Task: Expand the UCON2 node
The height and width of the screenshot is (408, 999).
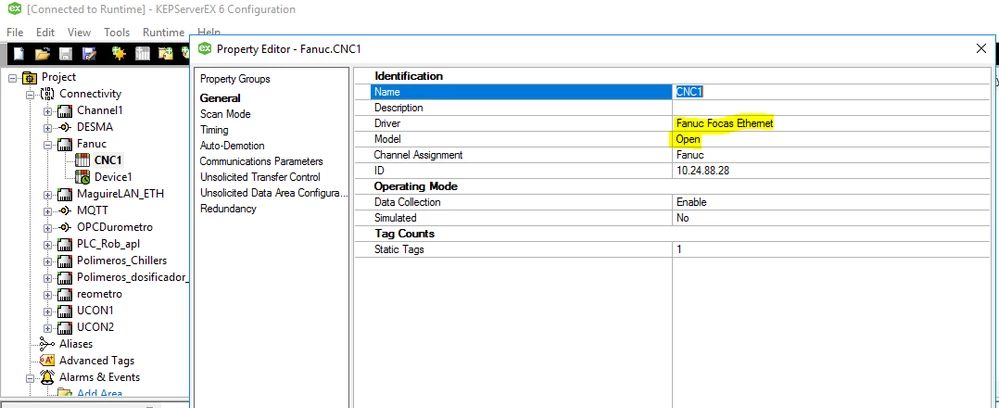Action: 48,328
